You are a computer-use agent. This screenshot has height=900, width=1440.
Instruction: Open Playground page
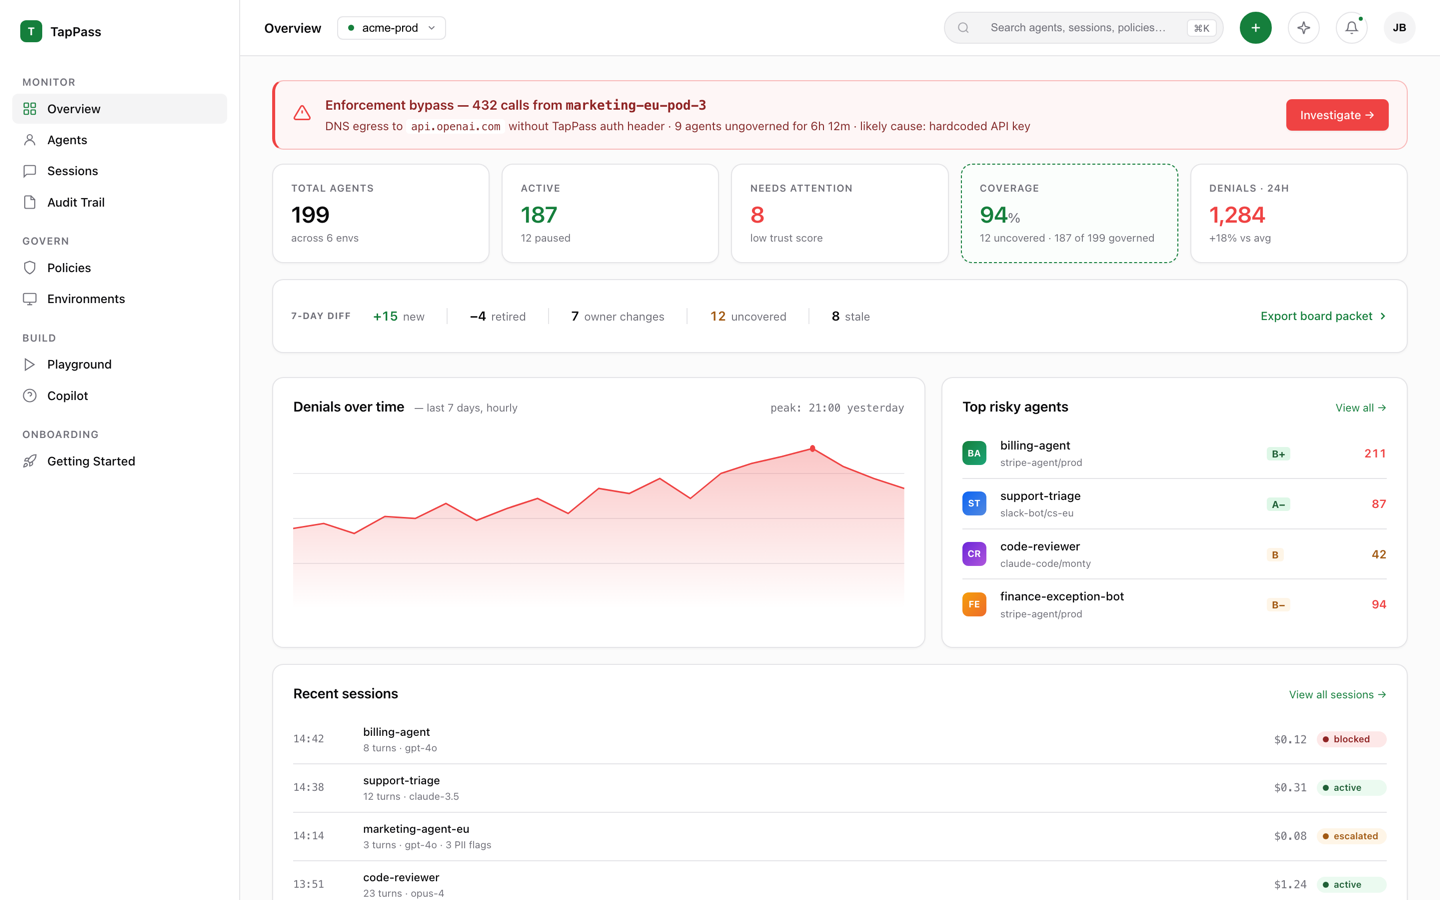pos(120,365)
